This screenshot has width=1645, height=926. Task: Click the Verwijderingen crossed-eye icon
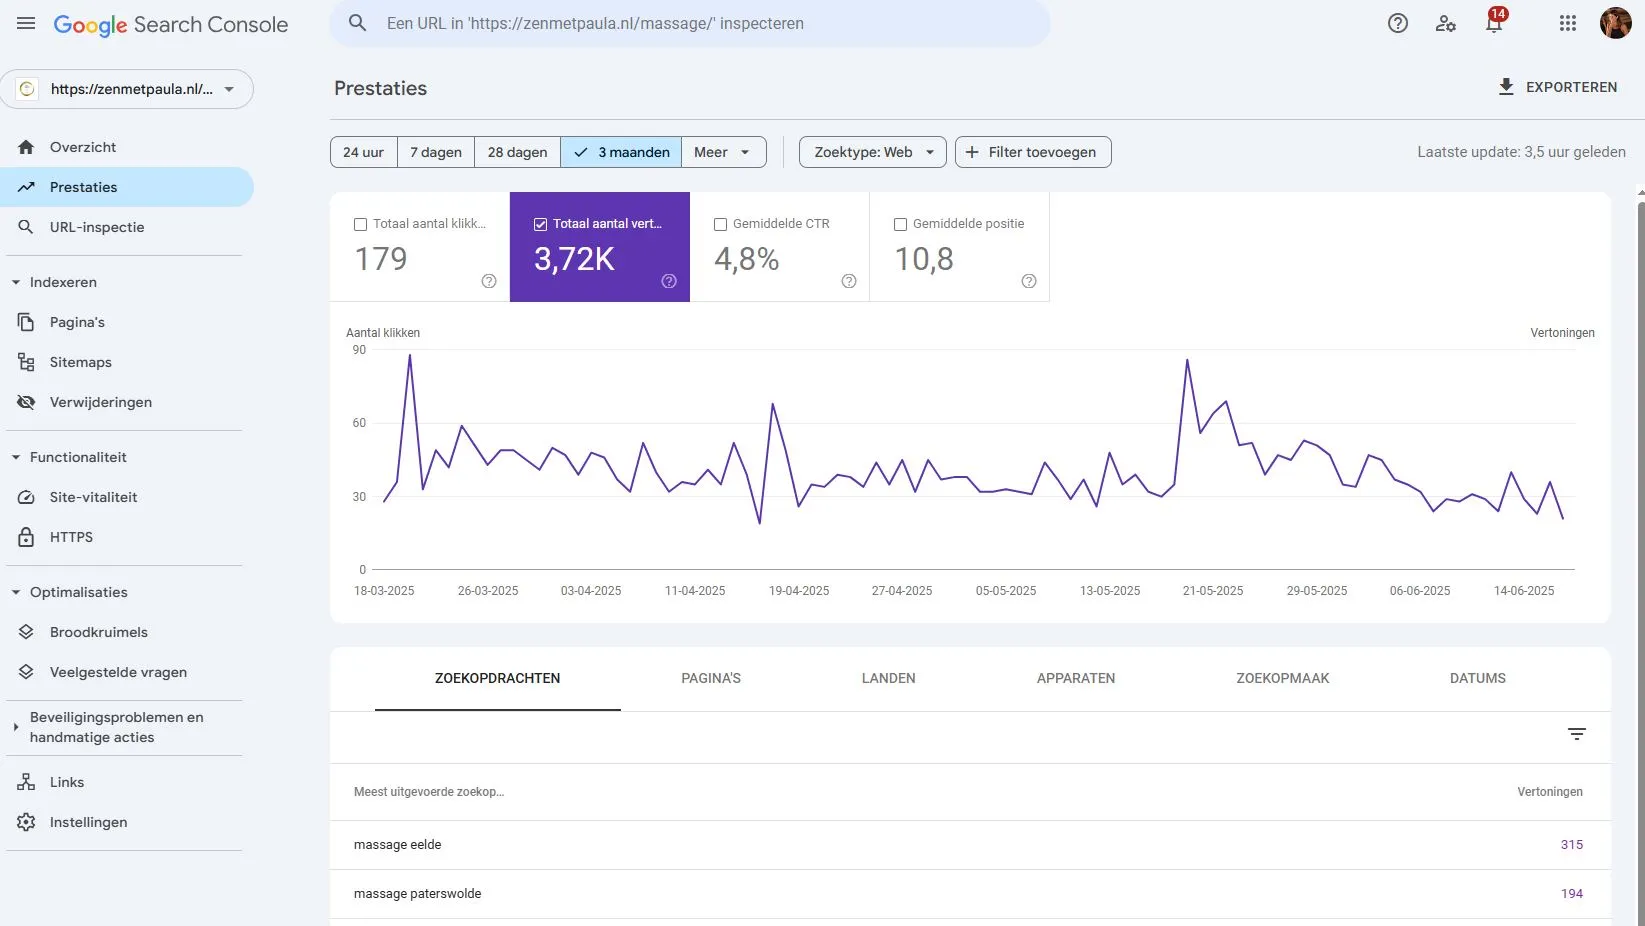pos(26,402)
